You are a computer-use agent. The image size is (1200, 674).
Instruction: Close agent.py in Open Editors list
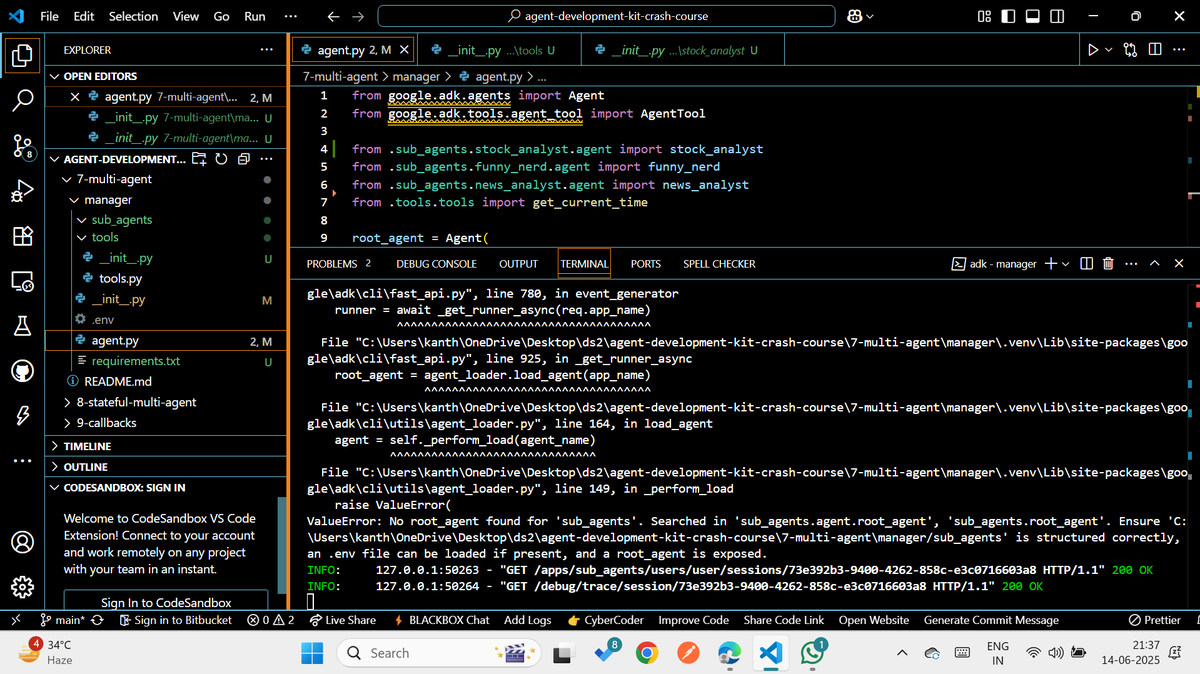(x=75, y=97)
